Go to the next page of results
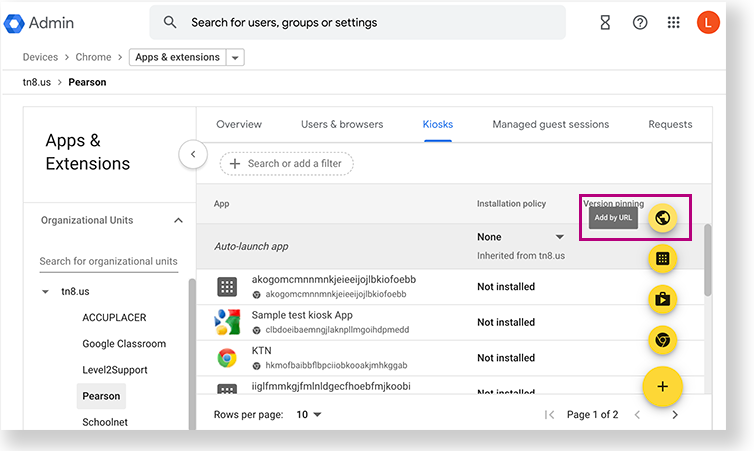The height and width of the screenshot is (451, 754). 675,414
